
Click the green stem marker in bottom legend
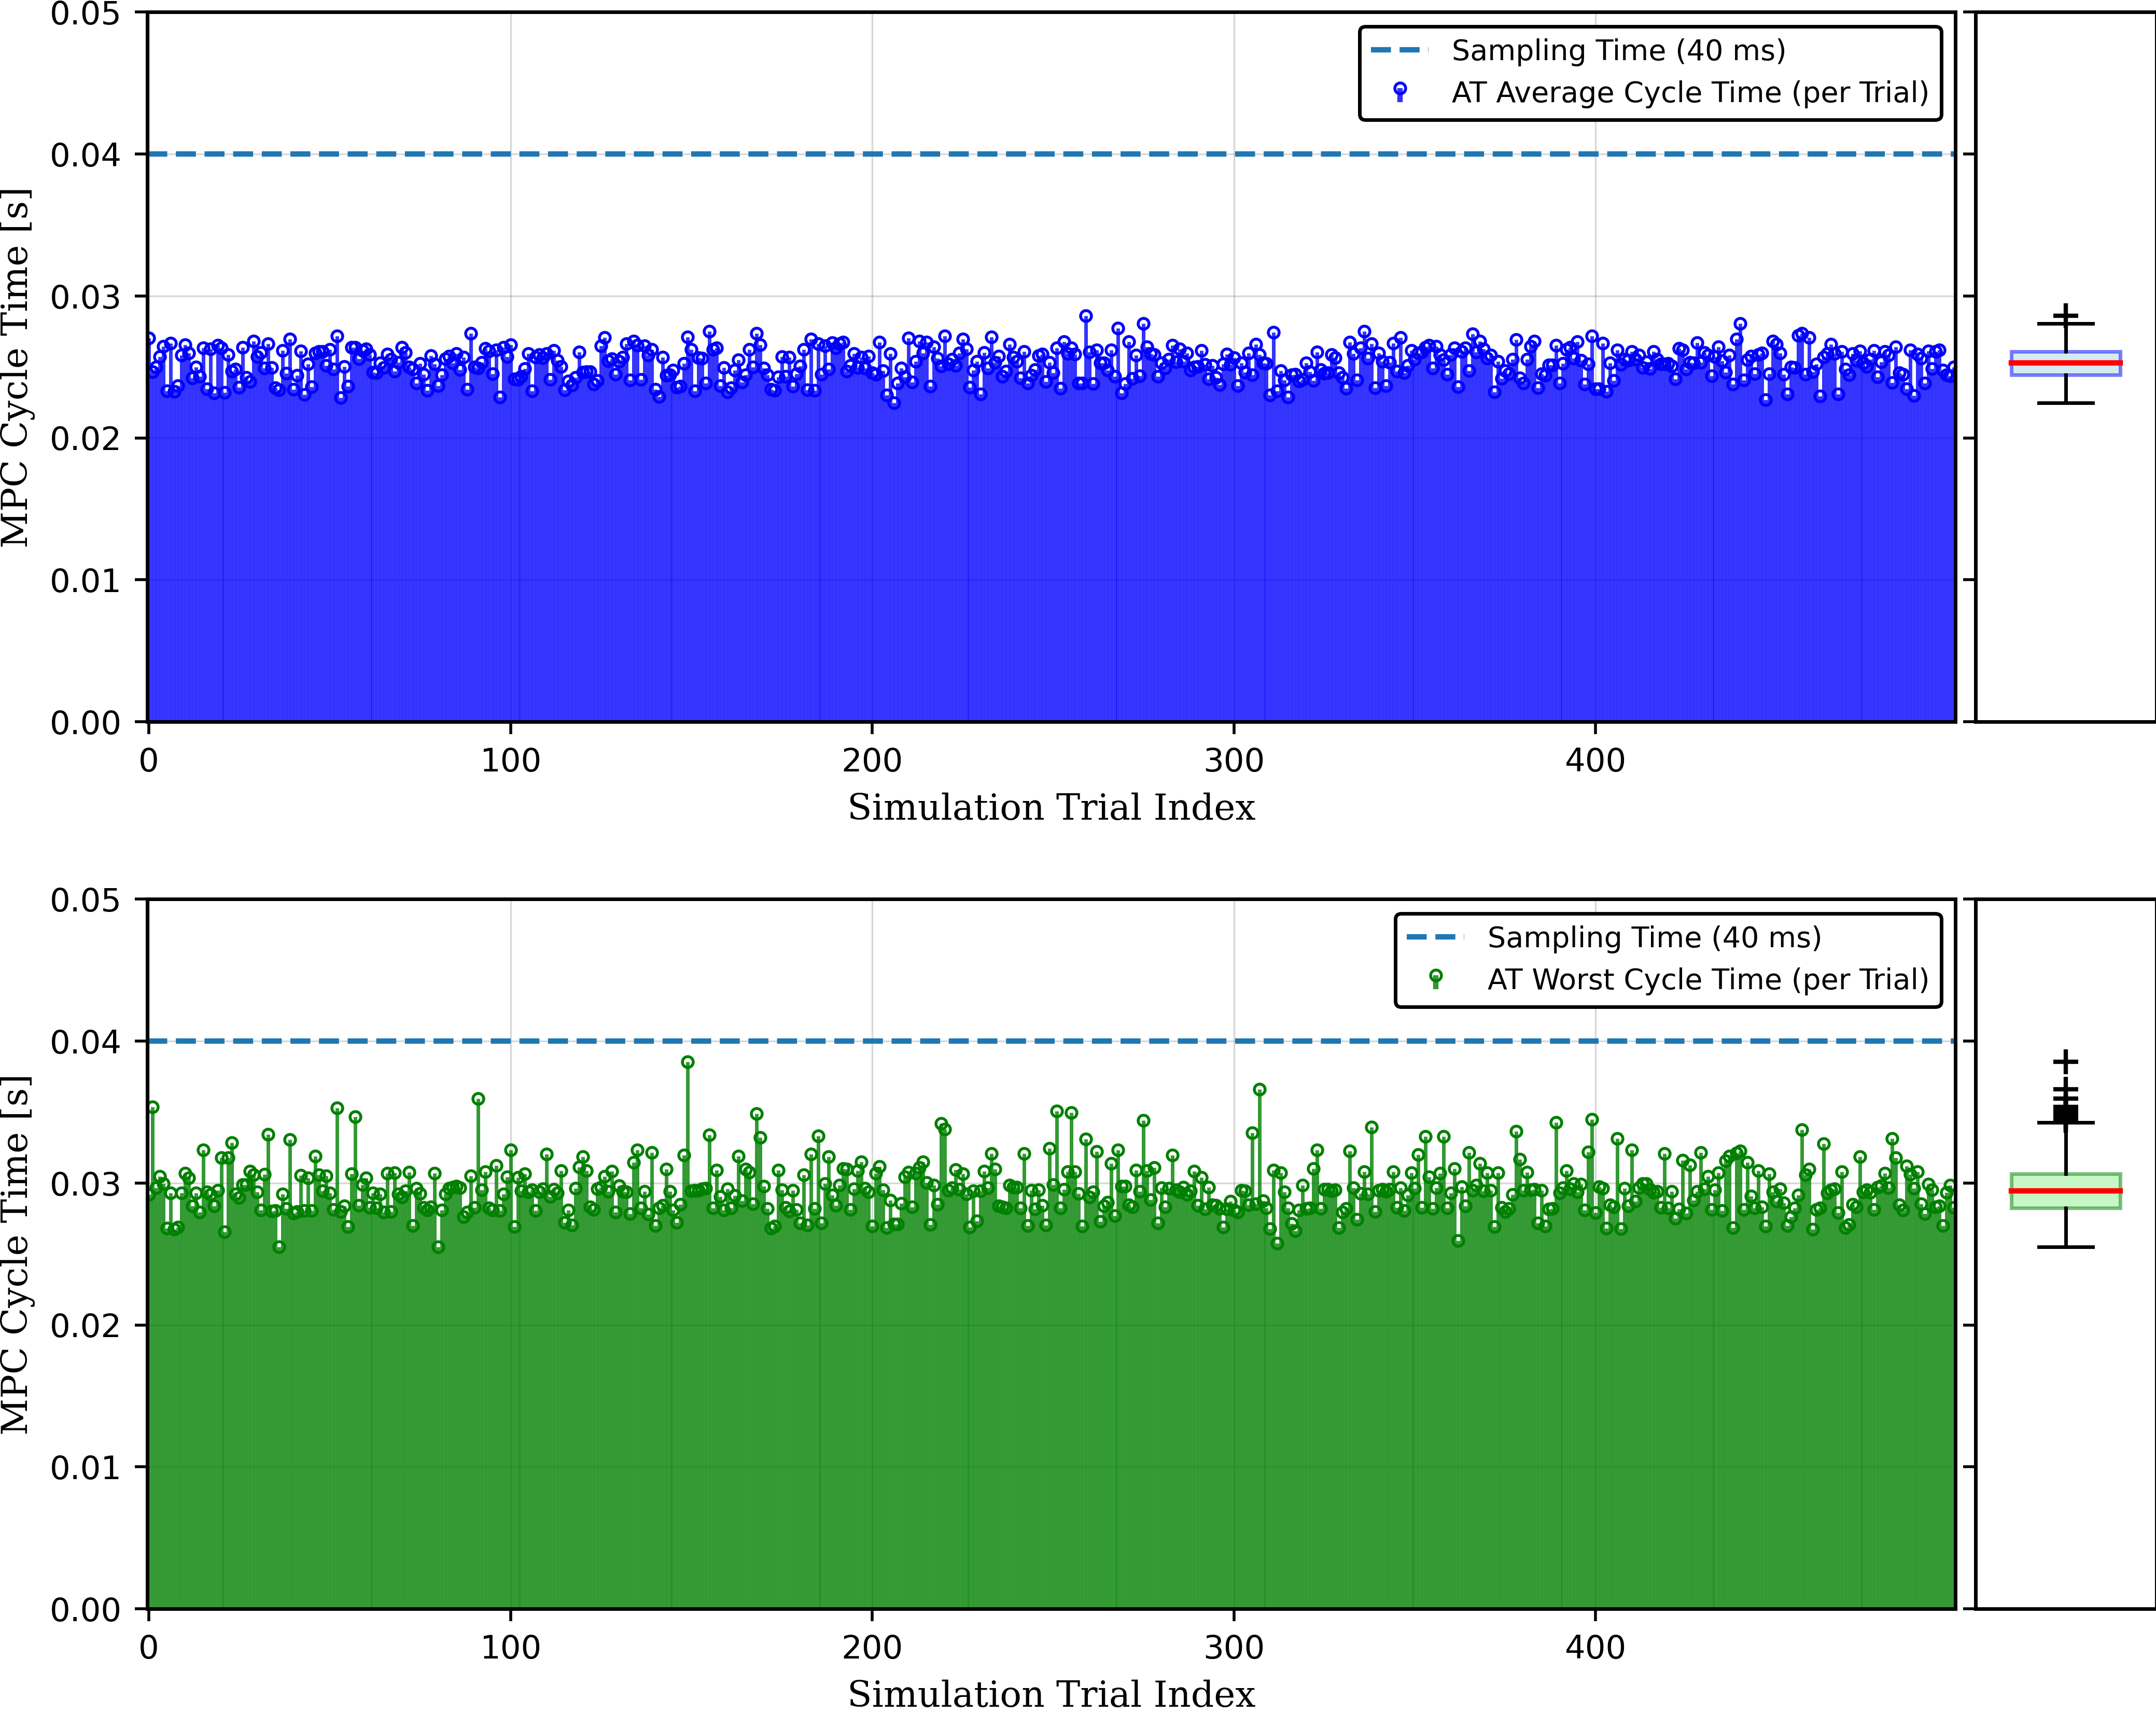(x=1435, y=978)
